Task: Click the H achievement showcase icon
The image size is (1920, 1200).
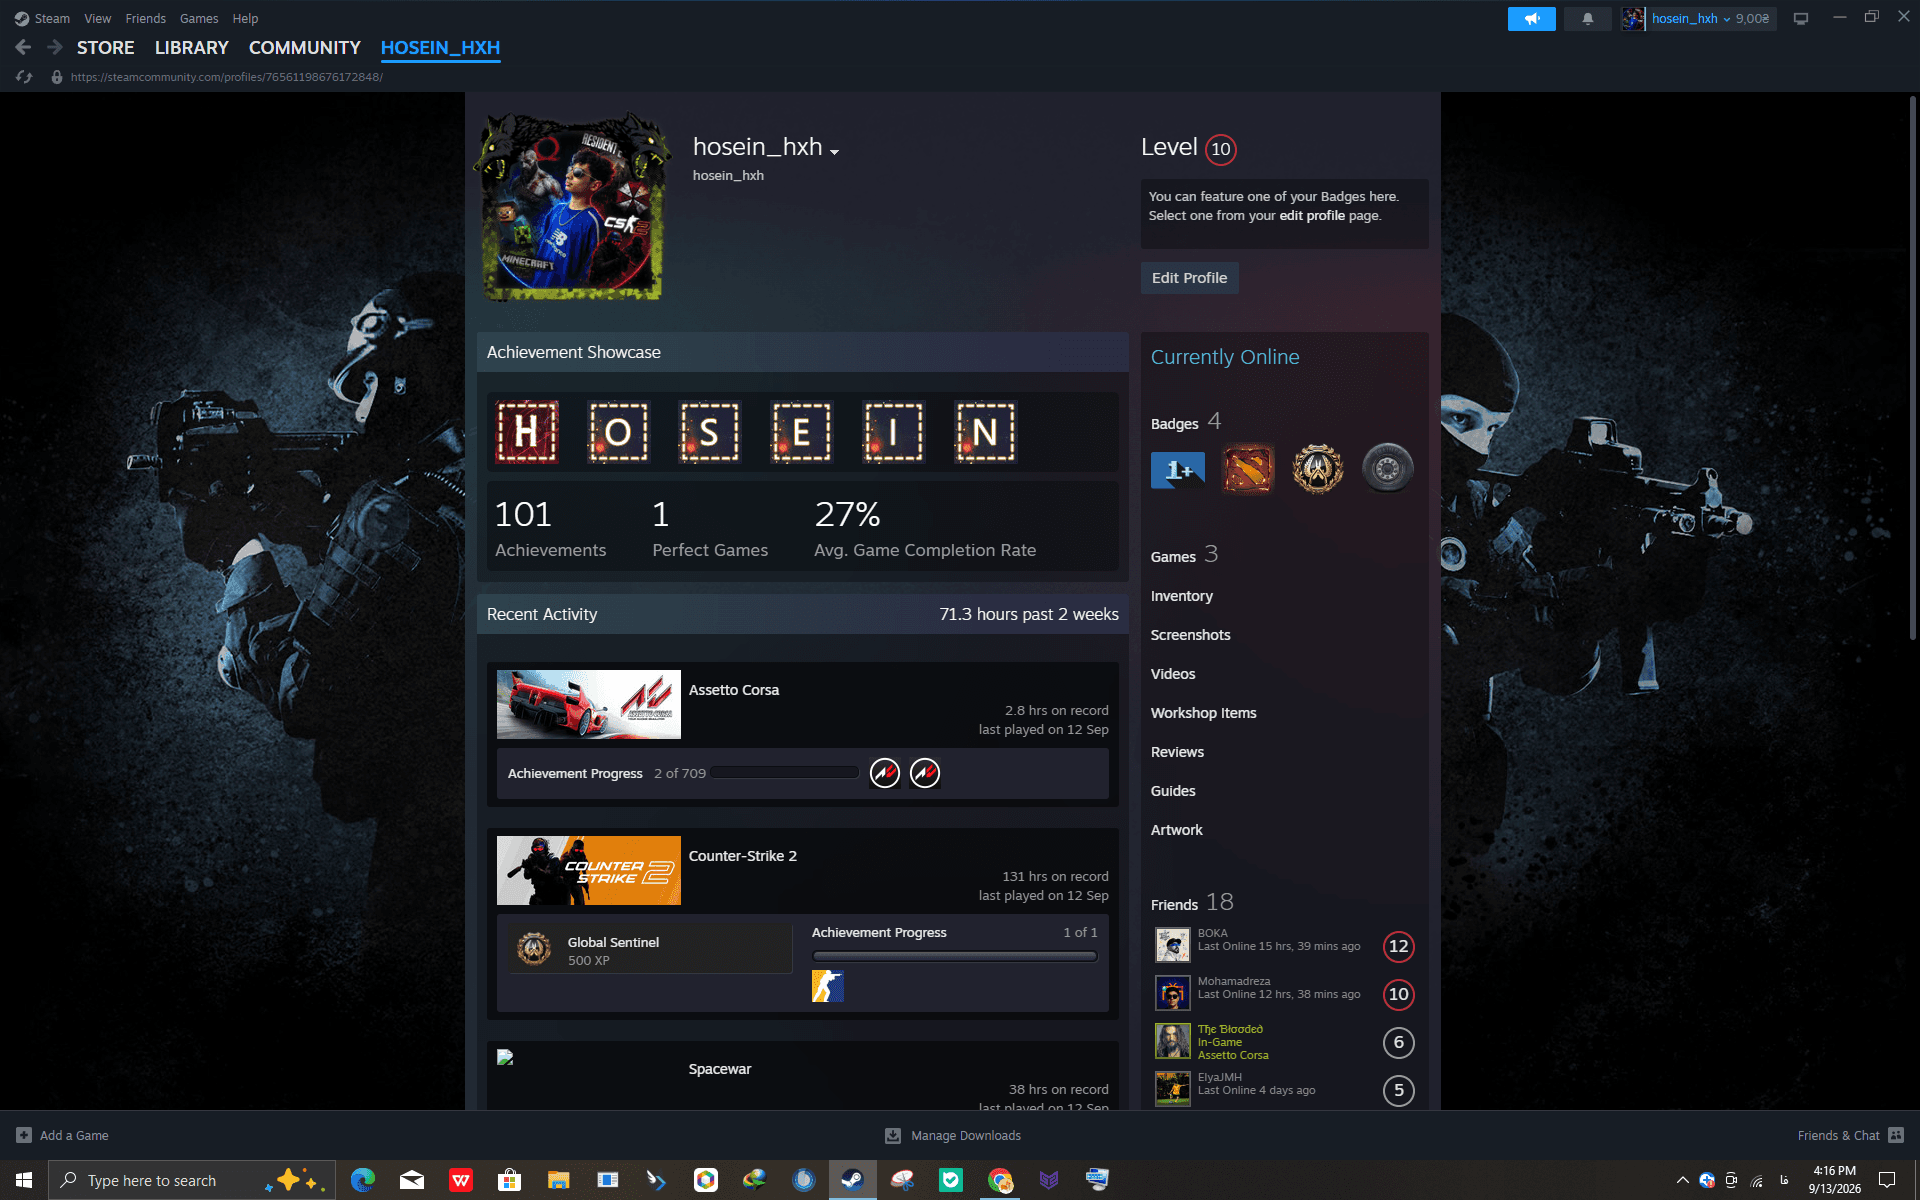Action: pos(527,432)
